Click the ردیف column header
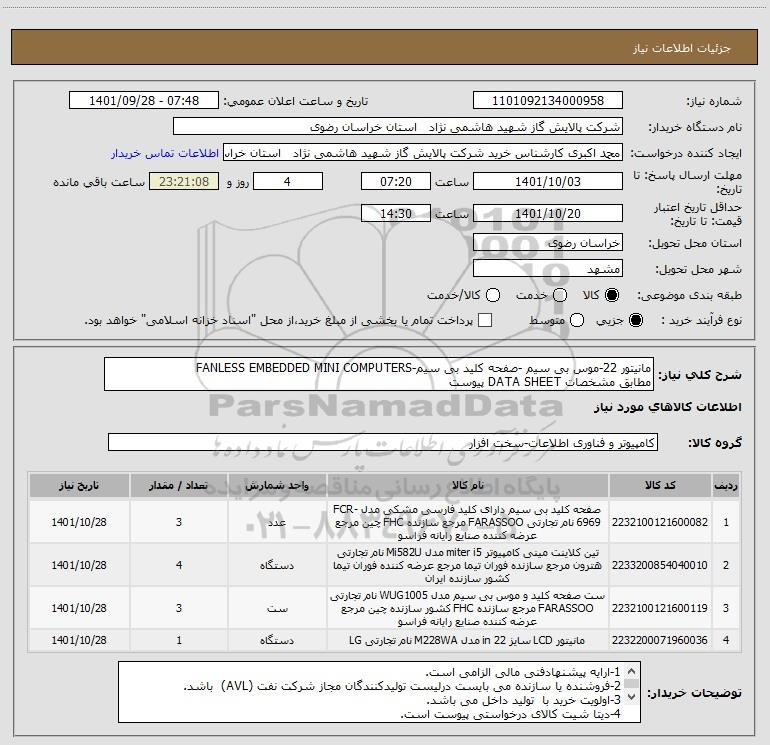This screenshot has width=770, height=745. click(x=726, y=485)
